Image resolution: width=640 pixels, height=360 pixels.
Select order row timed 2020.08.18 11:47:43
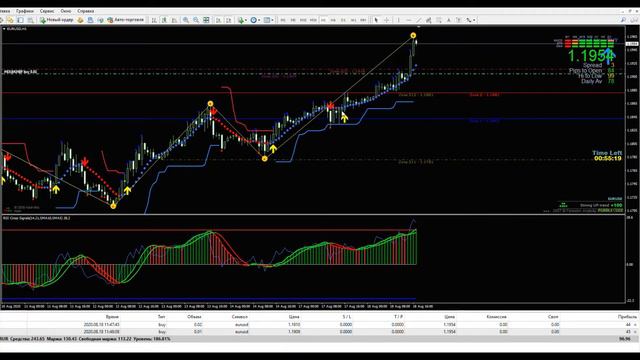pyautogui.click(x=318, y=324)
